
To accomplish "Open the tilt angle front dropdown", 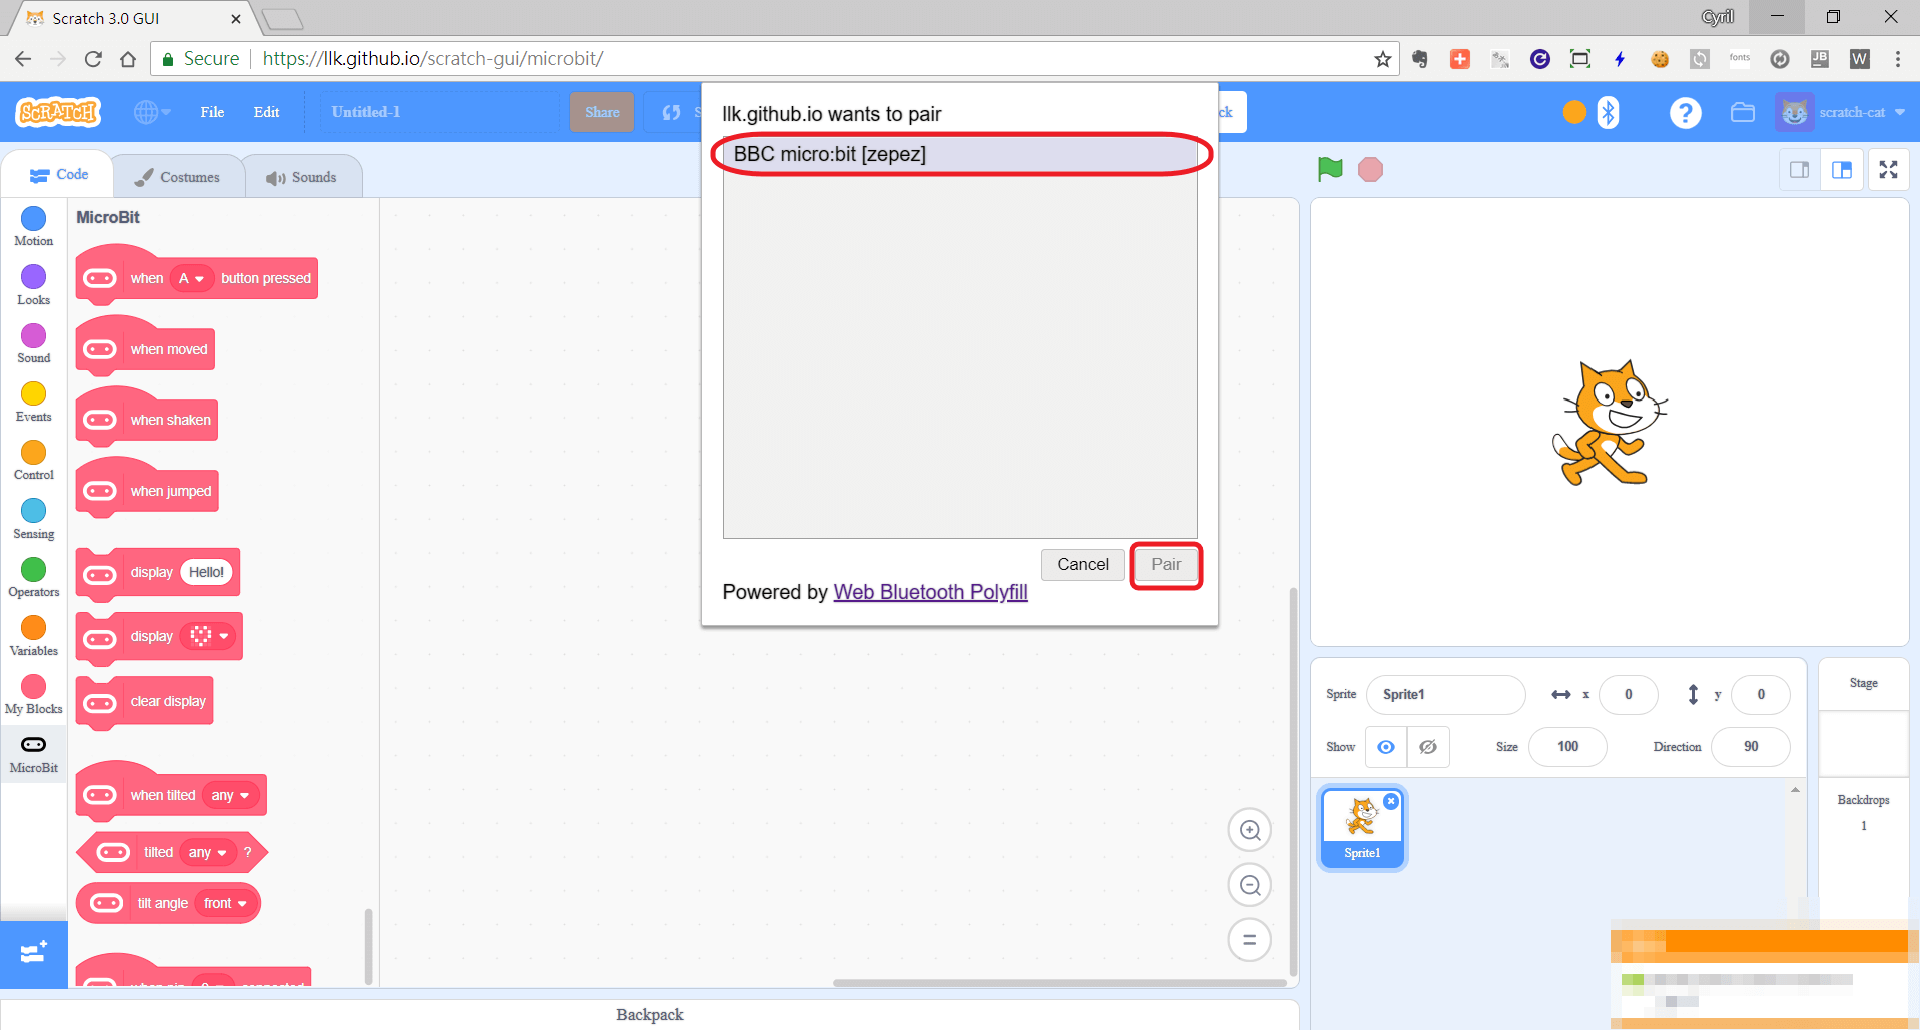I will pyautogui.click(x=225, y=904).
